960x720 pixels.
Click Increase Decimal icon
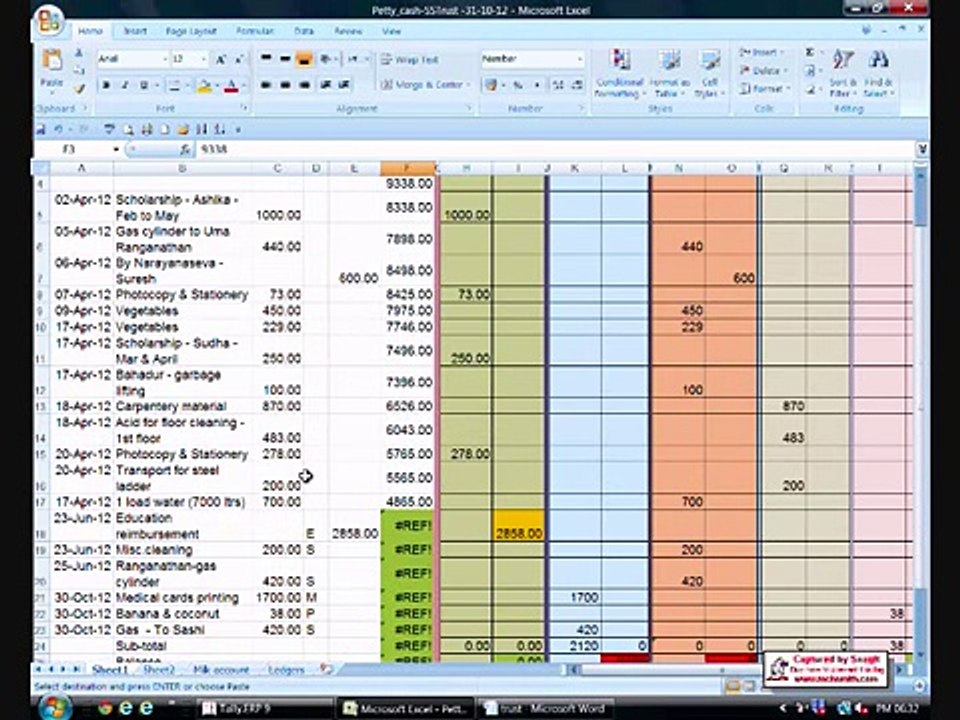[558, 85]
